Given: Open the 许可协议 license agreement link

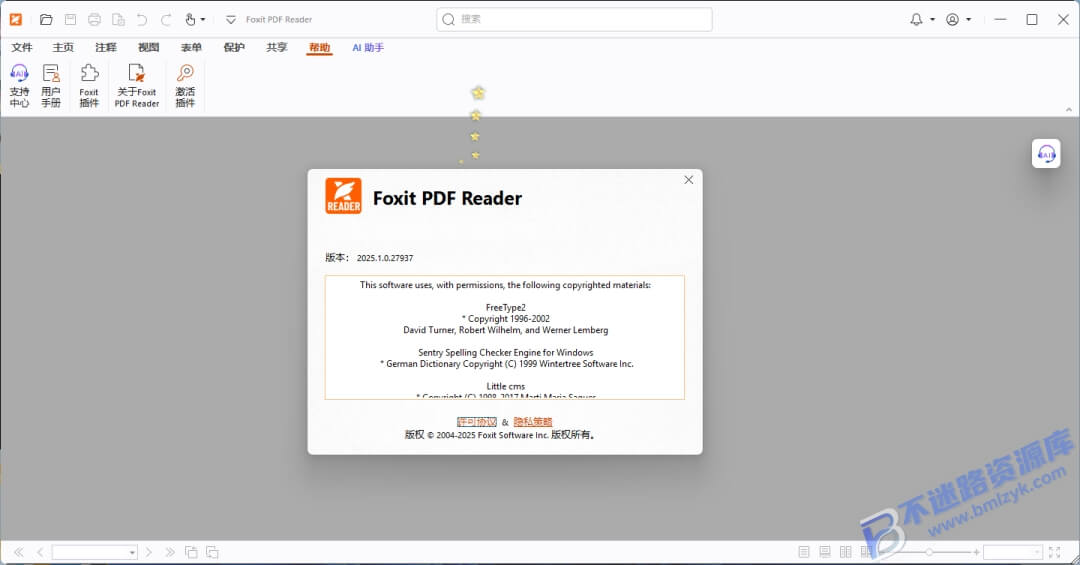Looking at the screenshot, I should [x=477, y=422].
